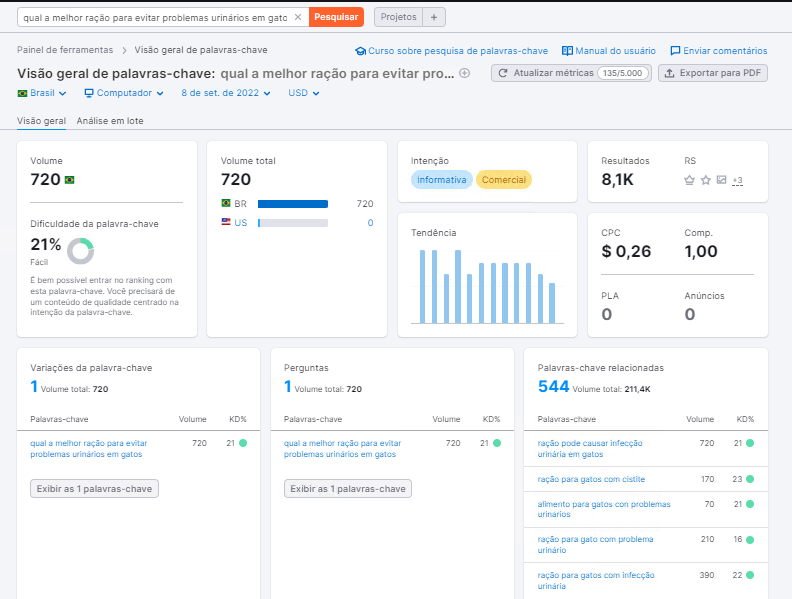Screen dimensions: 792x599
Task: Click the Brazil flag beside Volume 720
Action: pyautogui.click(x=70, y=180)
